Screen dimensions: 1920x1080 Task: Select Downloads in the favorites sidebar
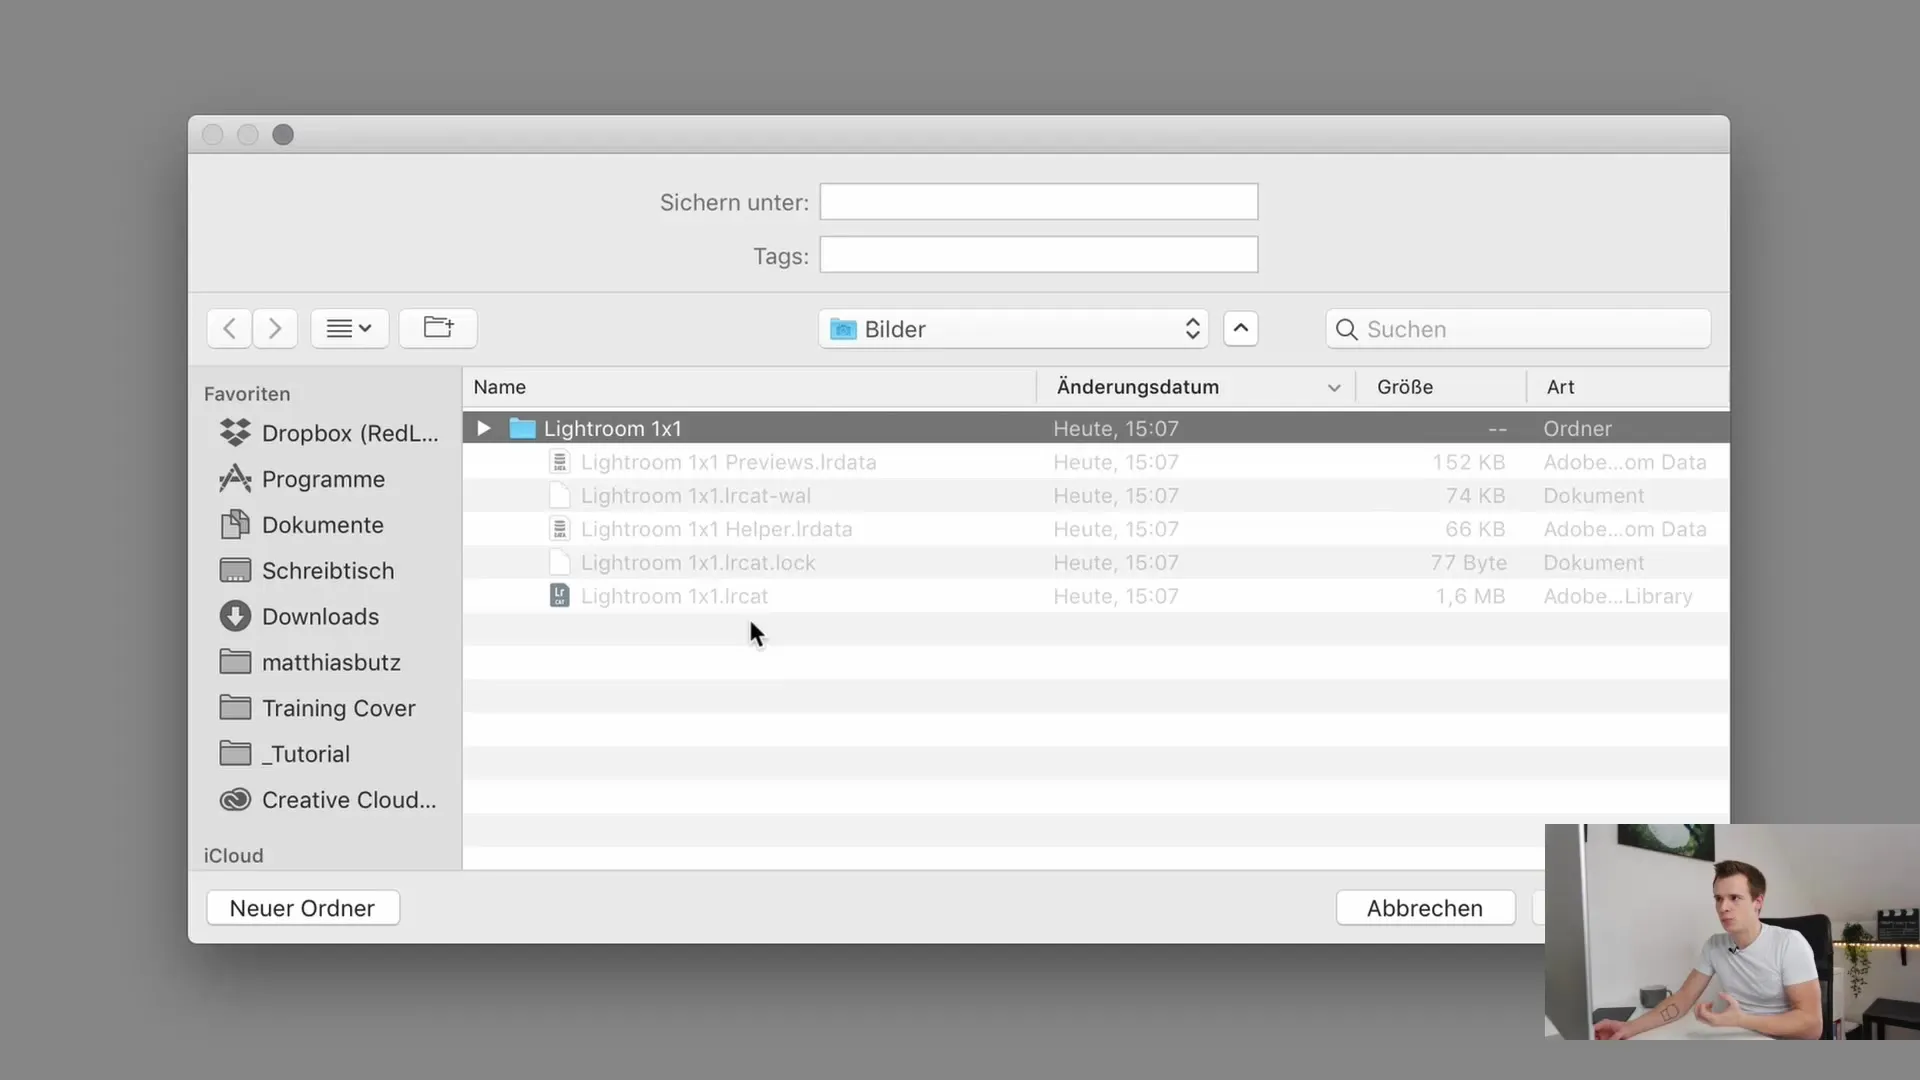pyautogui.click(x=320, y=616)
